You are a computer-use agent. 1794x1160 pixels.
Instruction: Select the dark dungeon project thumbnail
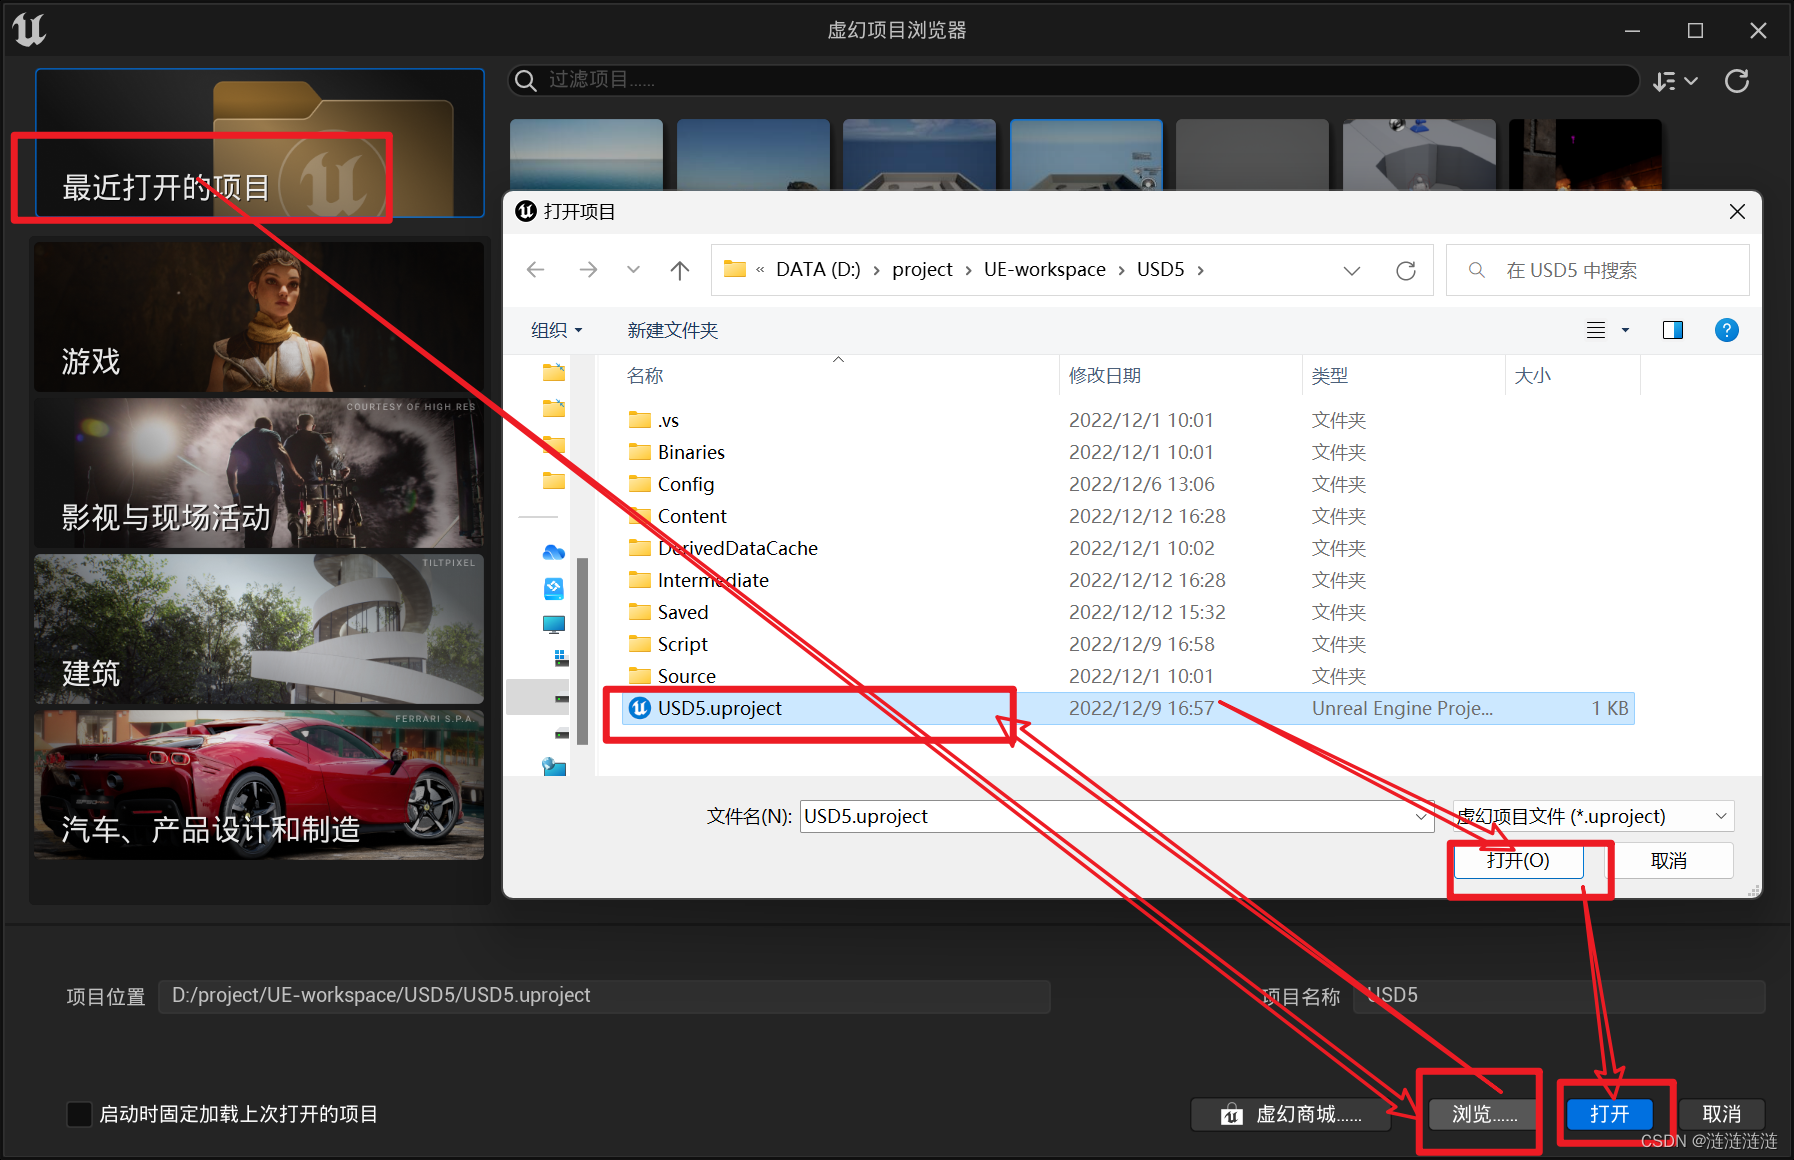[x=1585, y=154]
